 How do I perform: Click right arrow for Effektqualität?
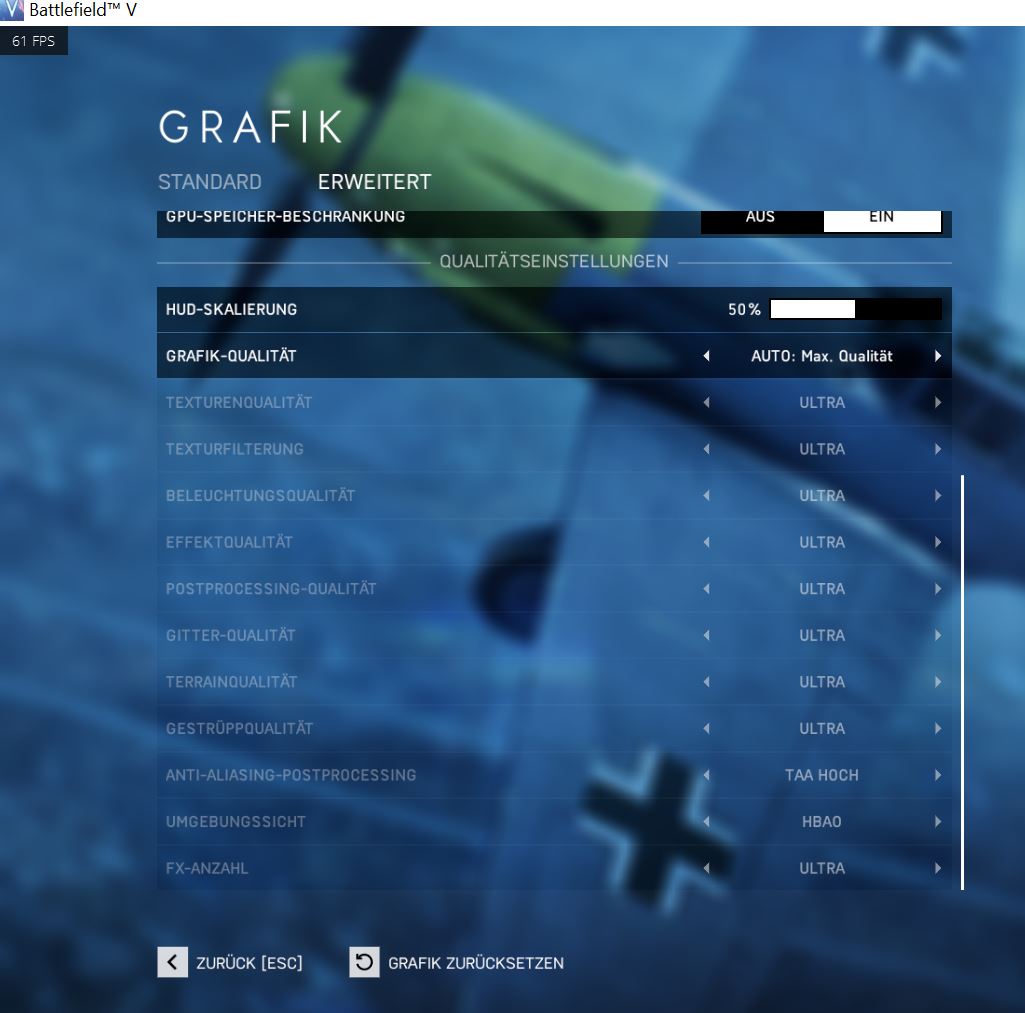pyautogui.click(x=938, y=542)
